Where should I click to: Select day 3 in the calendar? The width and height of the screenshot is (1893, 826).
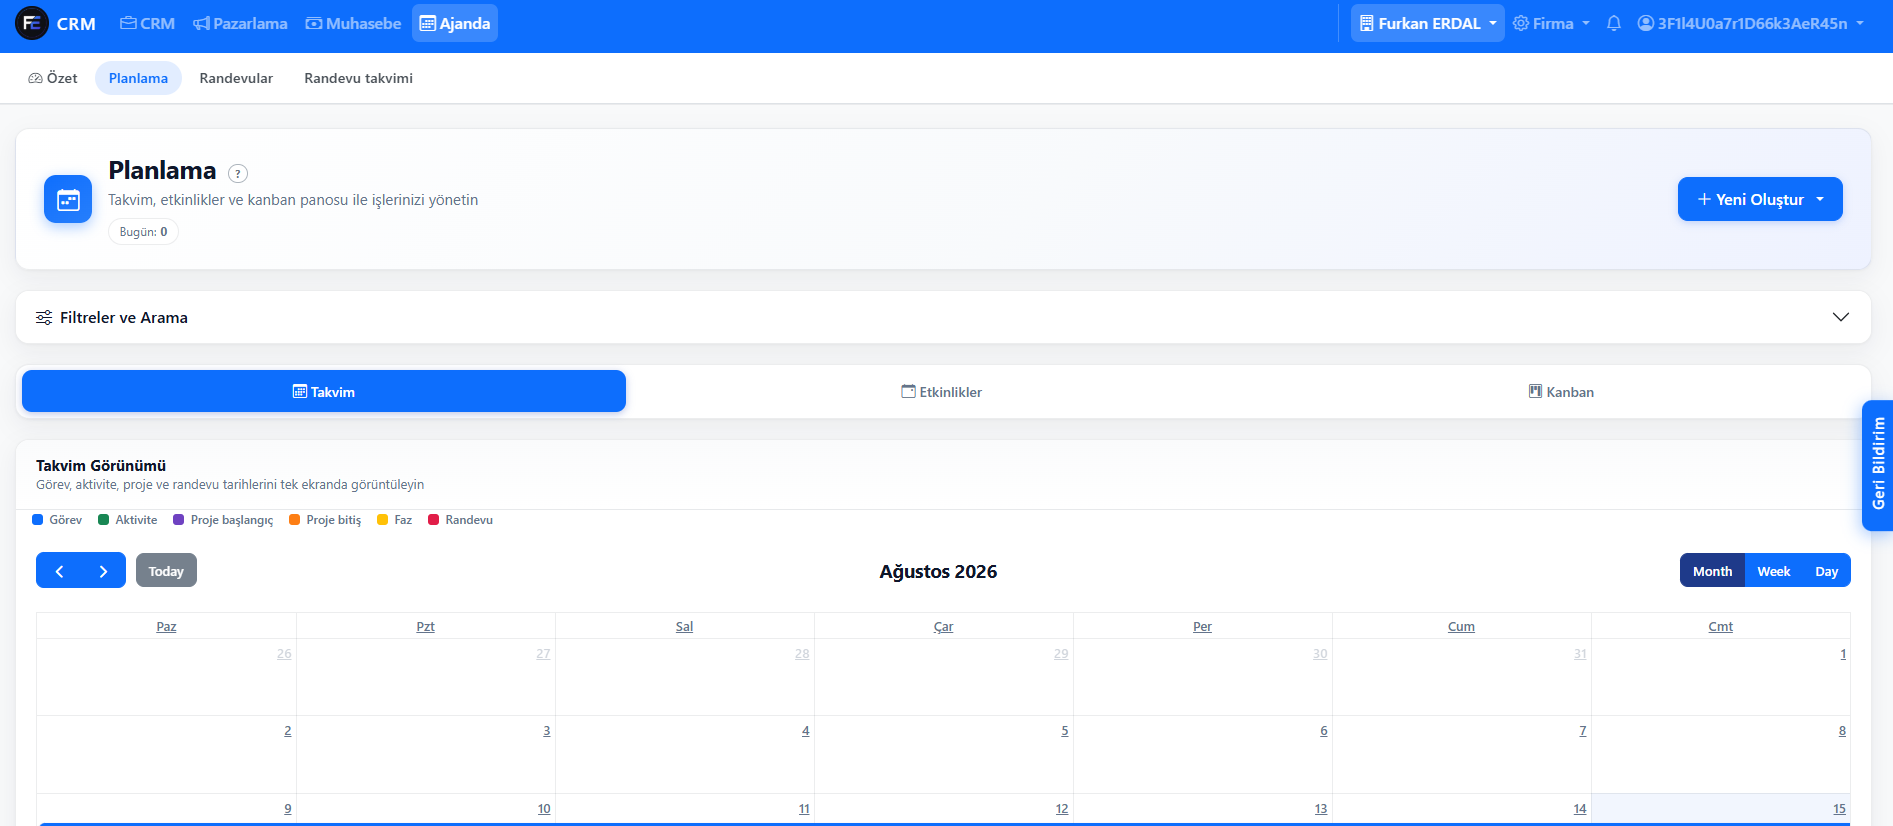[547, 731]
